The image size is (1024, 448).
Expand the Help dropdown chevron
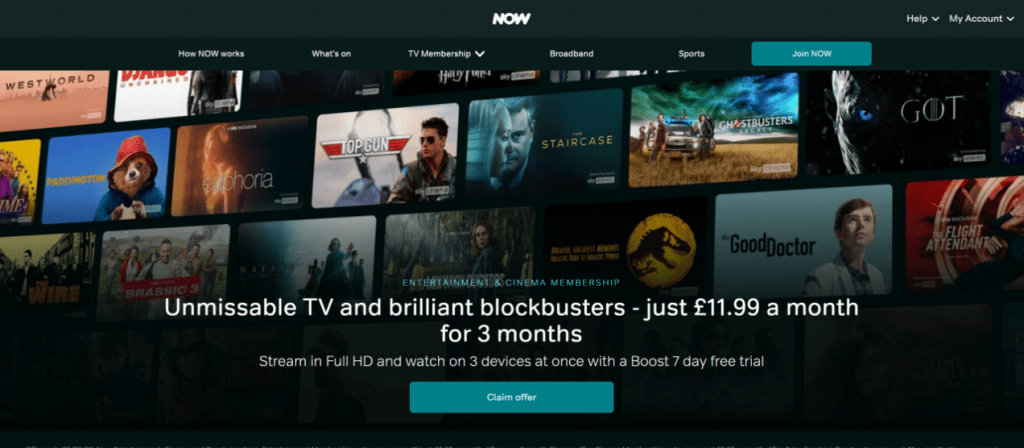(x=935, y=19)
